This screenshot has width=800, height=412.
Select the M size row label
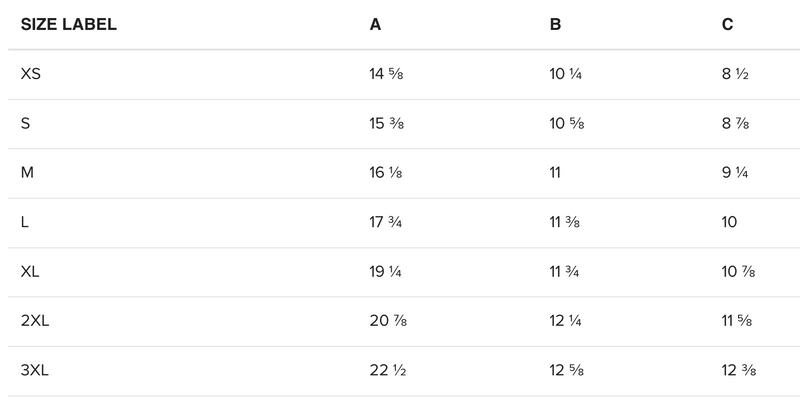(27, 173)
